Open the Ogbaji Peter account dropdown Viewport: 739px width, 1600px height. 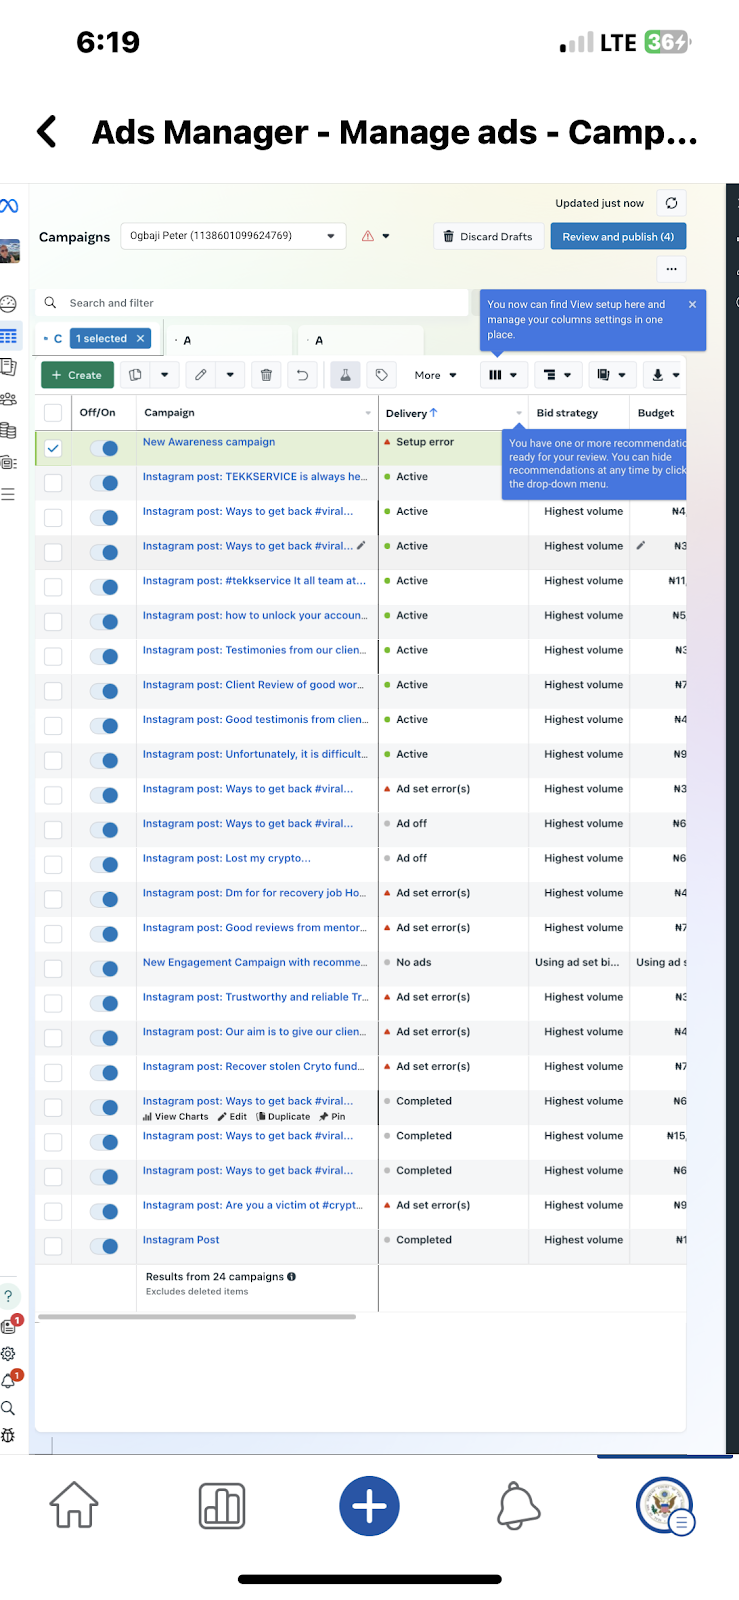pos(233,236)
